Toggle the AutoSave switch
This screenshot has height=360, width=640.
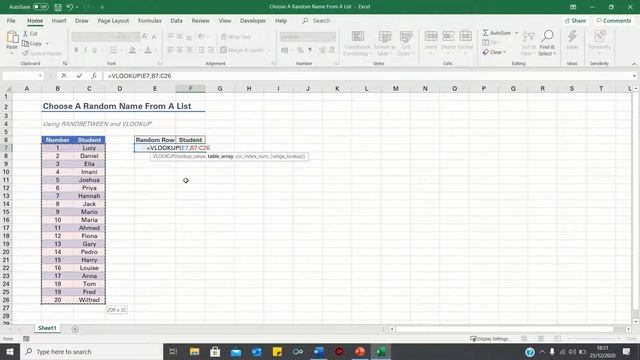click(x=40, y=7)
